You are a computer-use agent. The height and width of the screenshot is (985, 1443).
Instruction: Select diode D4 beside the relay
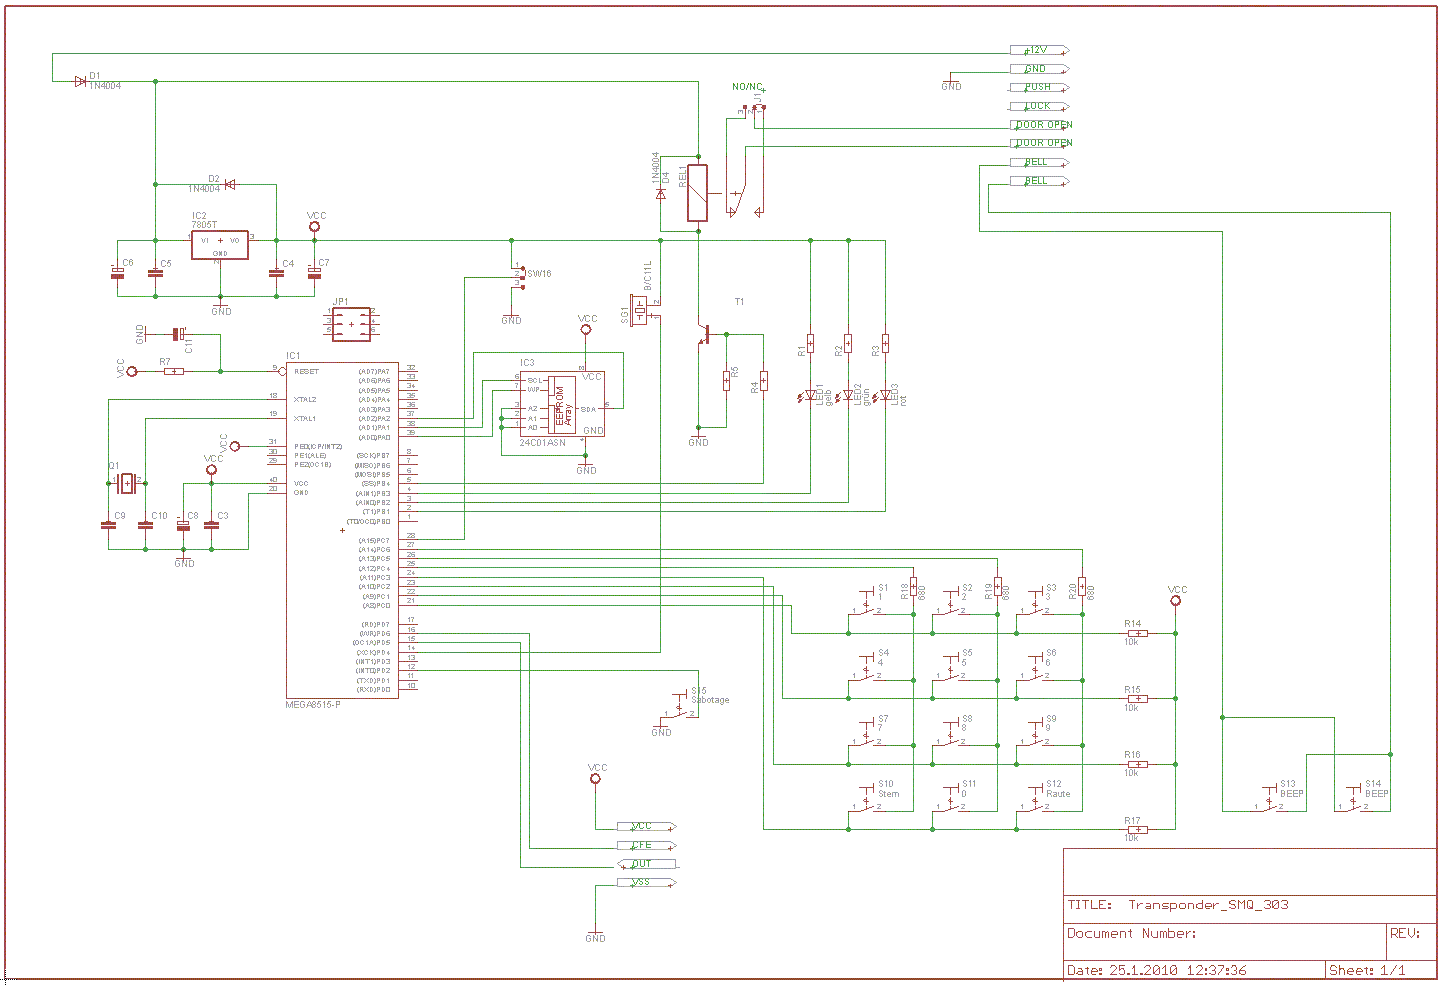660,194
